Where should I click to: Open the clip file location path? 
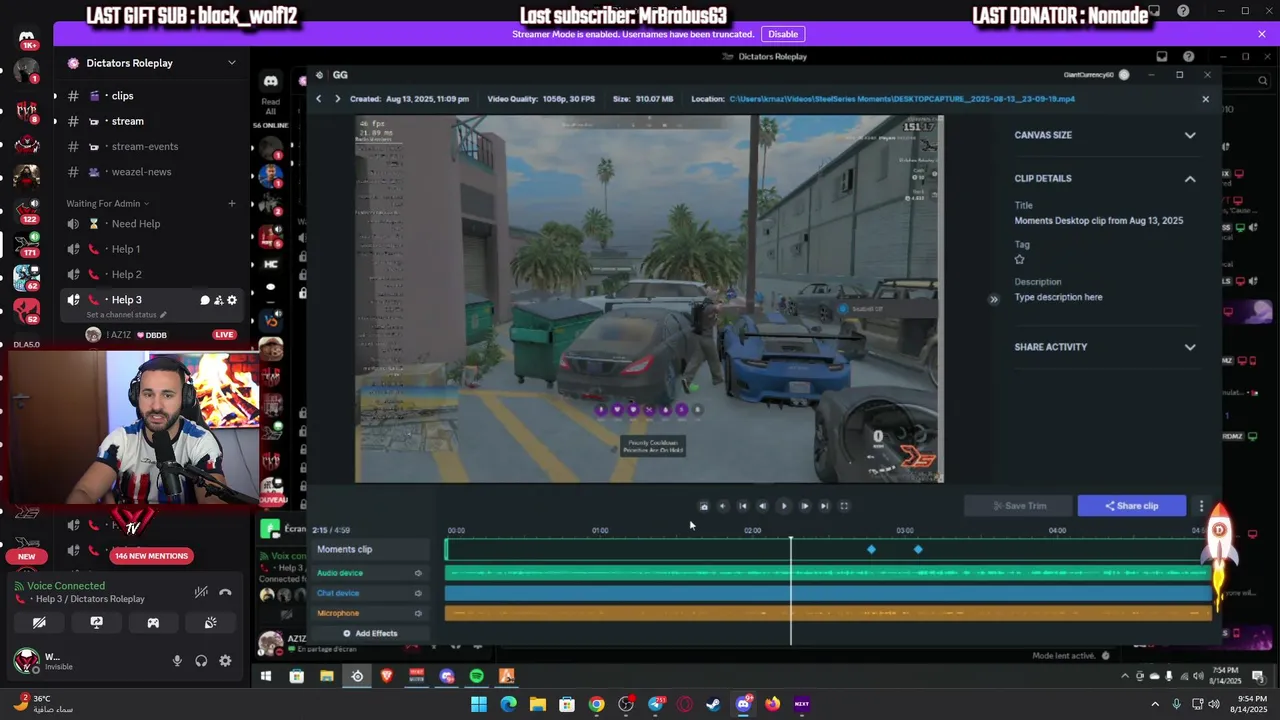coord(903,99)
